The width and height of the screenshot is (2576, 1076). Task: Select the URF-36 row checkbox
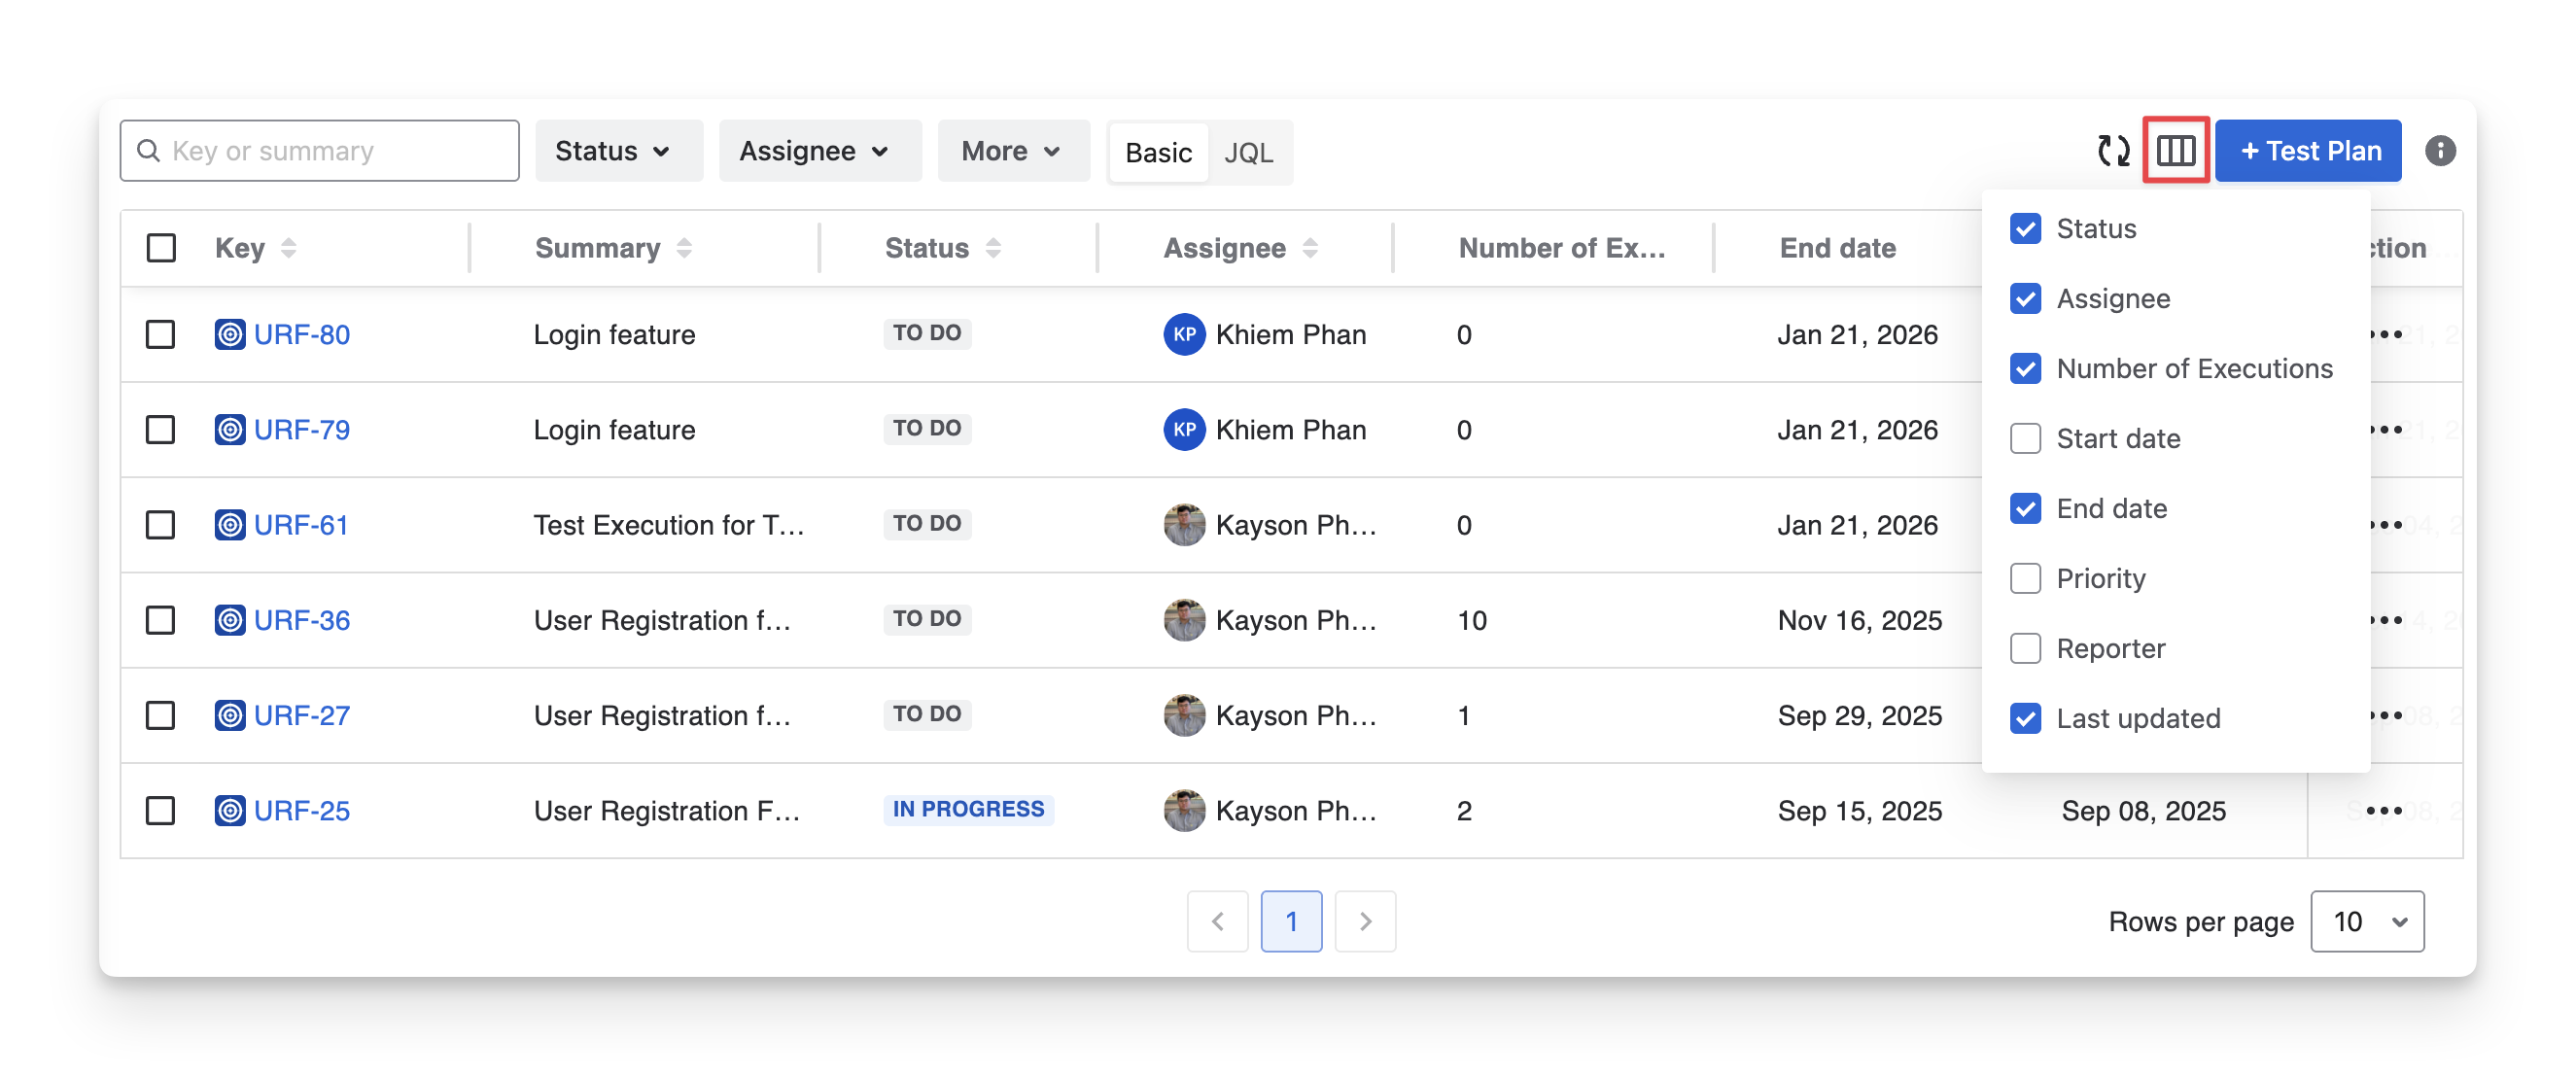pos(160,620)
